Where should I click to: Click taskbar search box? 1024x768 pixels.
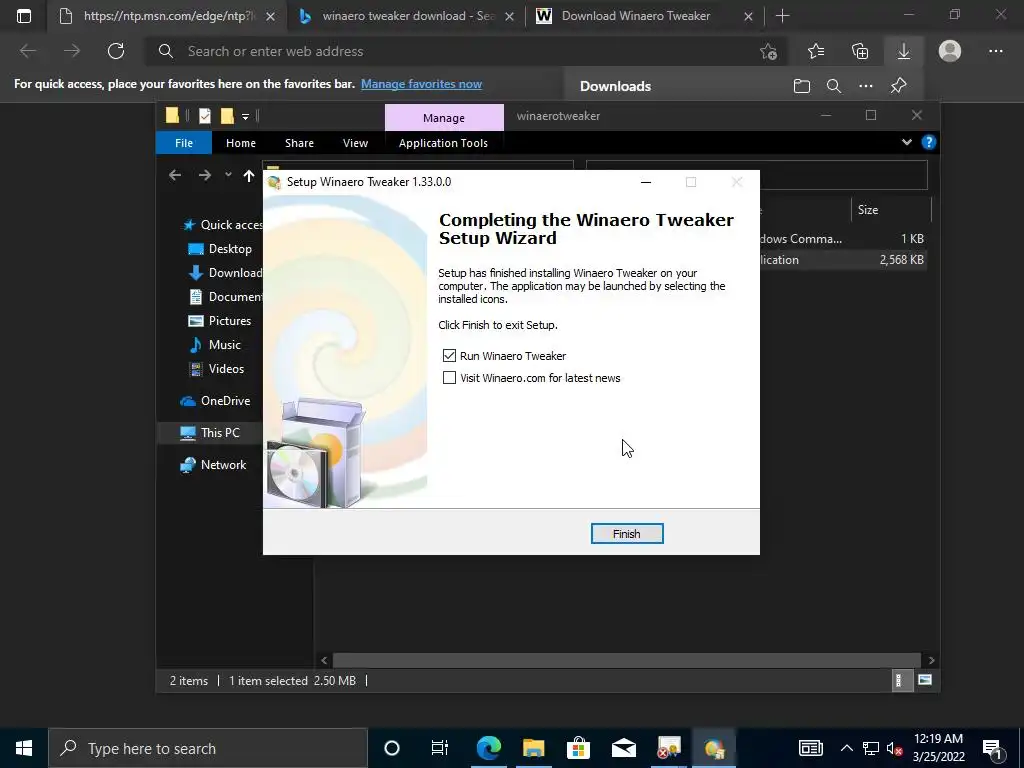(208, 748)
